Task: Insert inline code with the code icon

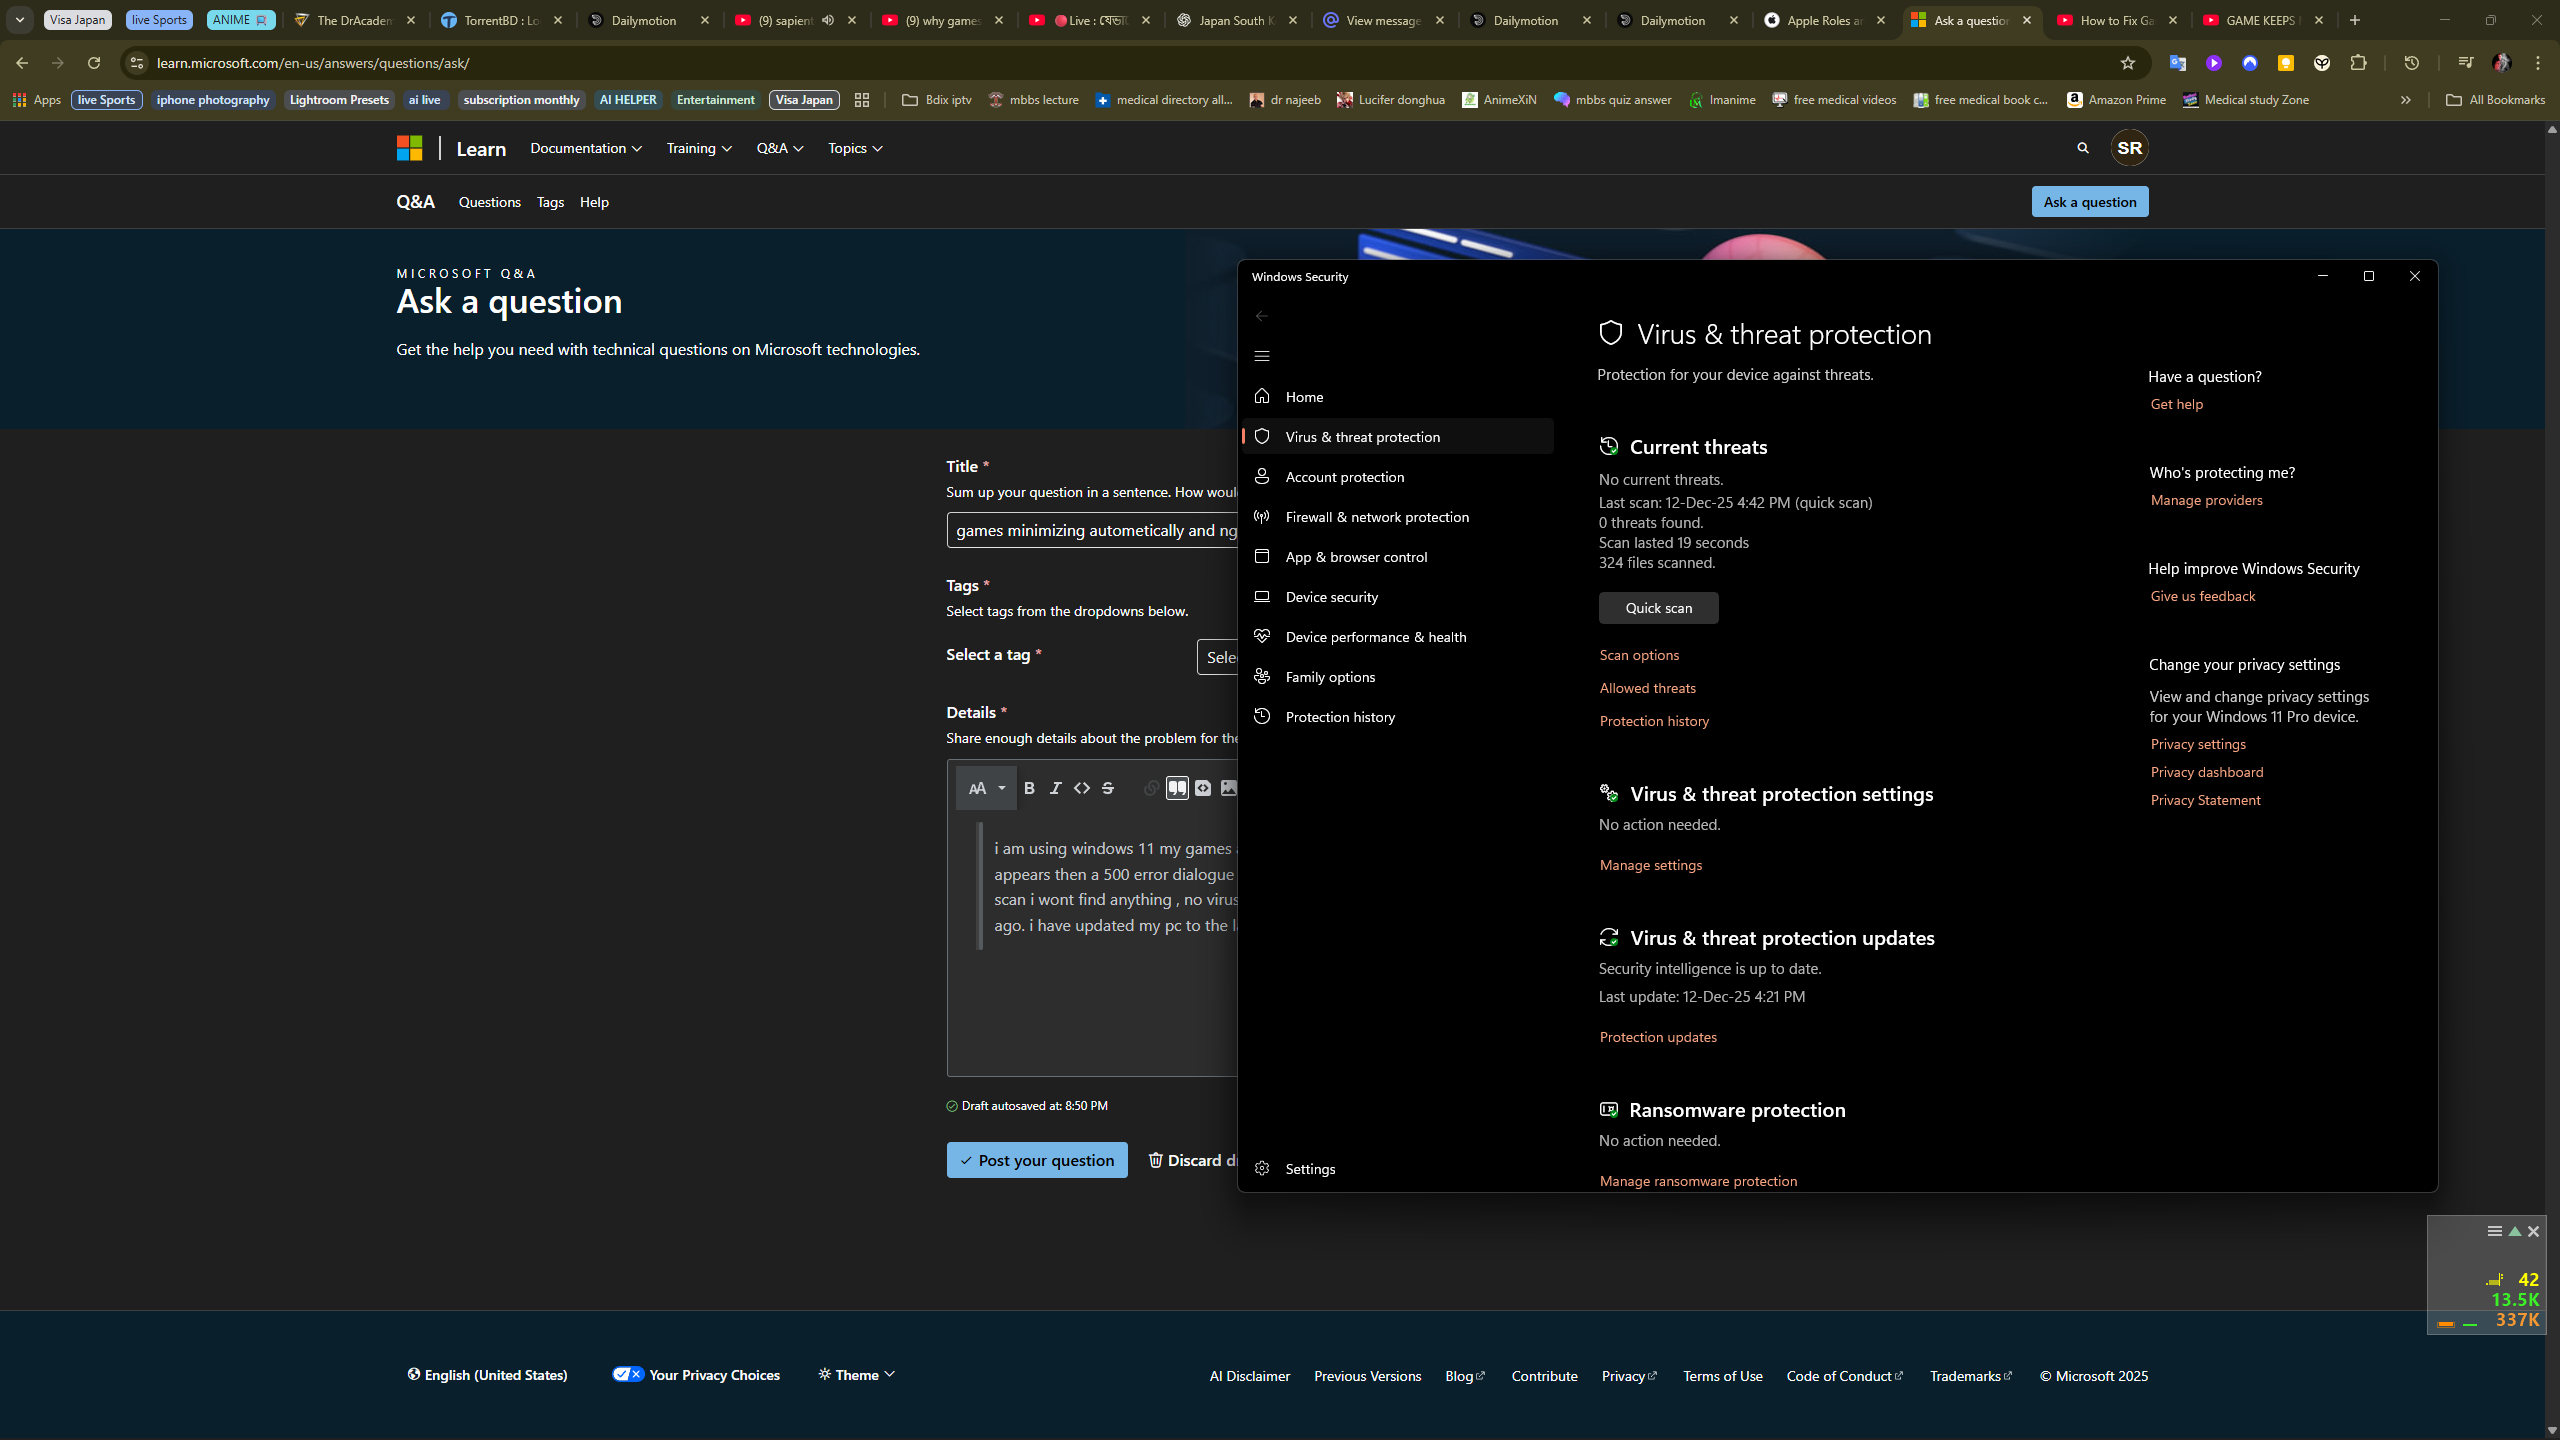Action: pos(1081,788)
